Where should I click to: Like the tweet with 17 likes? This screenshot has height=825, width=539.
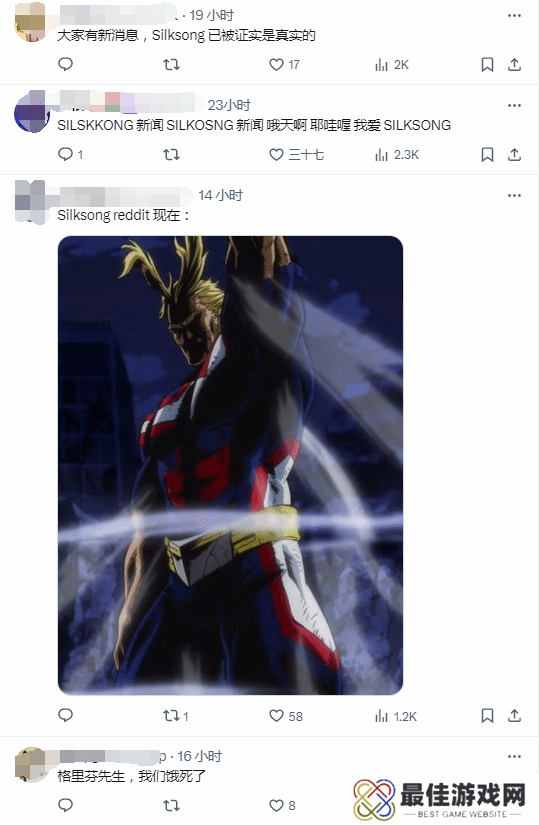tap(284, 65)
